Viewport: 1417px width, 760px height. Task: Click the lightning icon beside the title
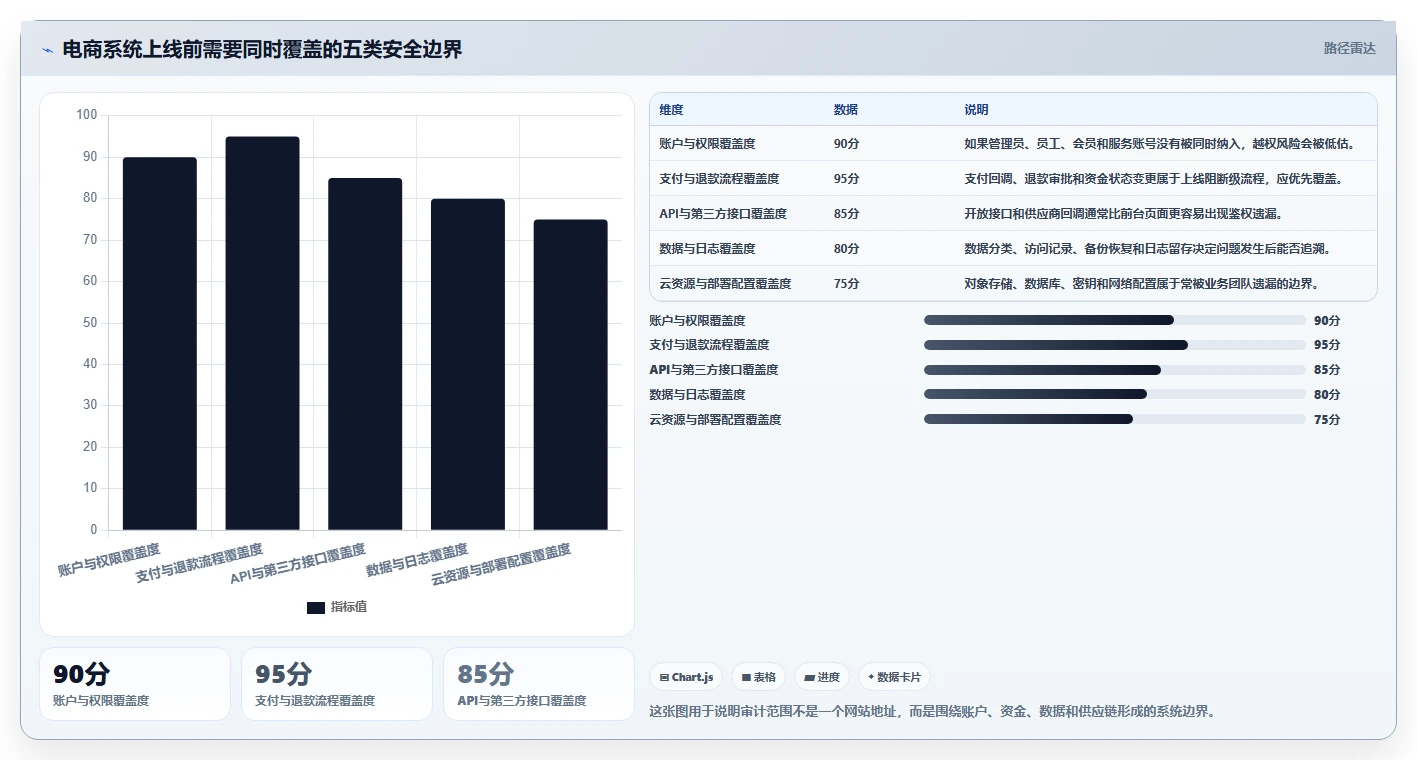tap(47, 50)
